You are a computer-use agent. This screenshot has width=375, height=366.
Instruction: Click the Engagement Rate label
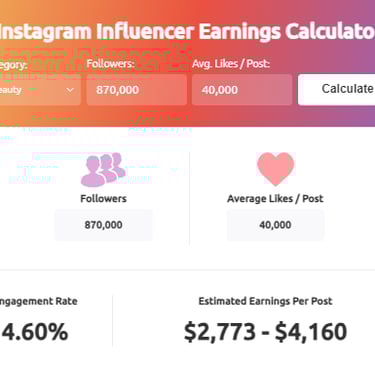(x=39, y=301)
